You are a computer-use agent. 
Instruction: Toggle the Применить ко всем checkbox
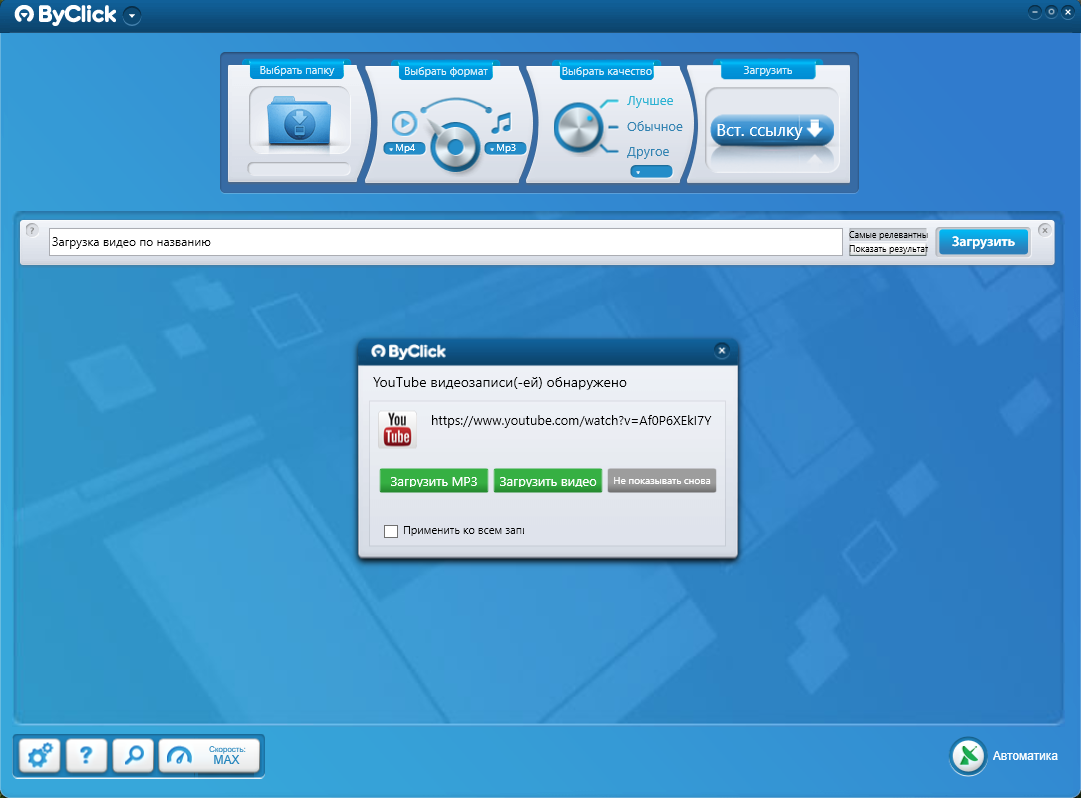[391, 531]
